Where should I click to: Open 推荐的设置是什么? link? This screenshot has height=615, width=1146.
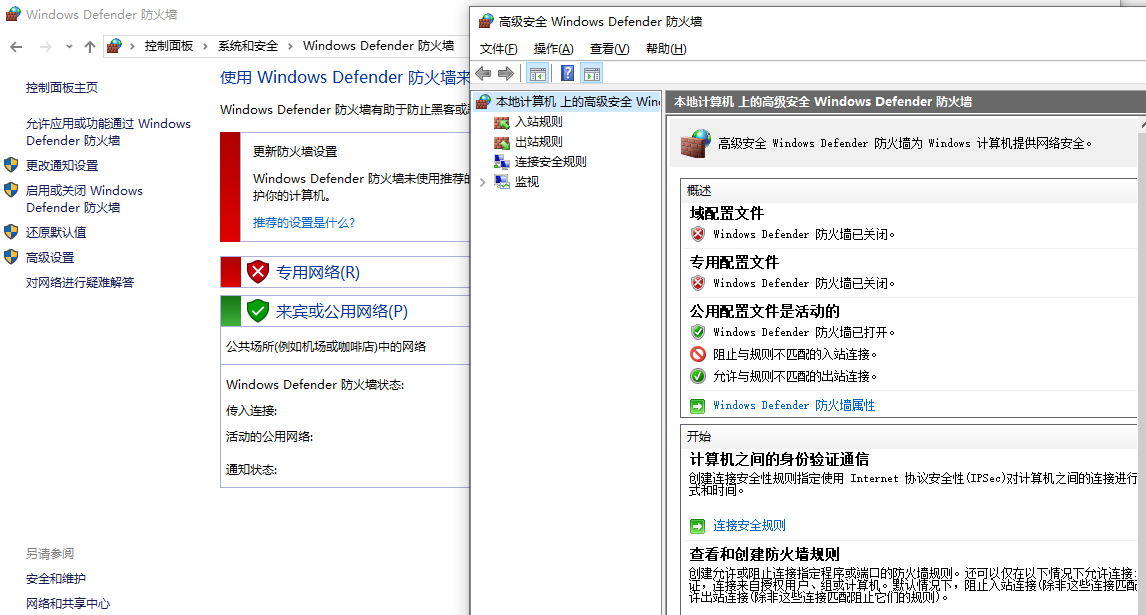(x=304, y=222)
